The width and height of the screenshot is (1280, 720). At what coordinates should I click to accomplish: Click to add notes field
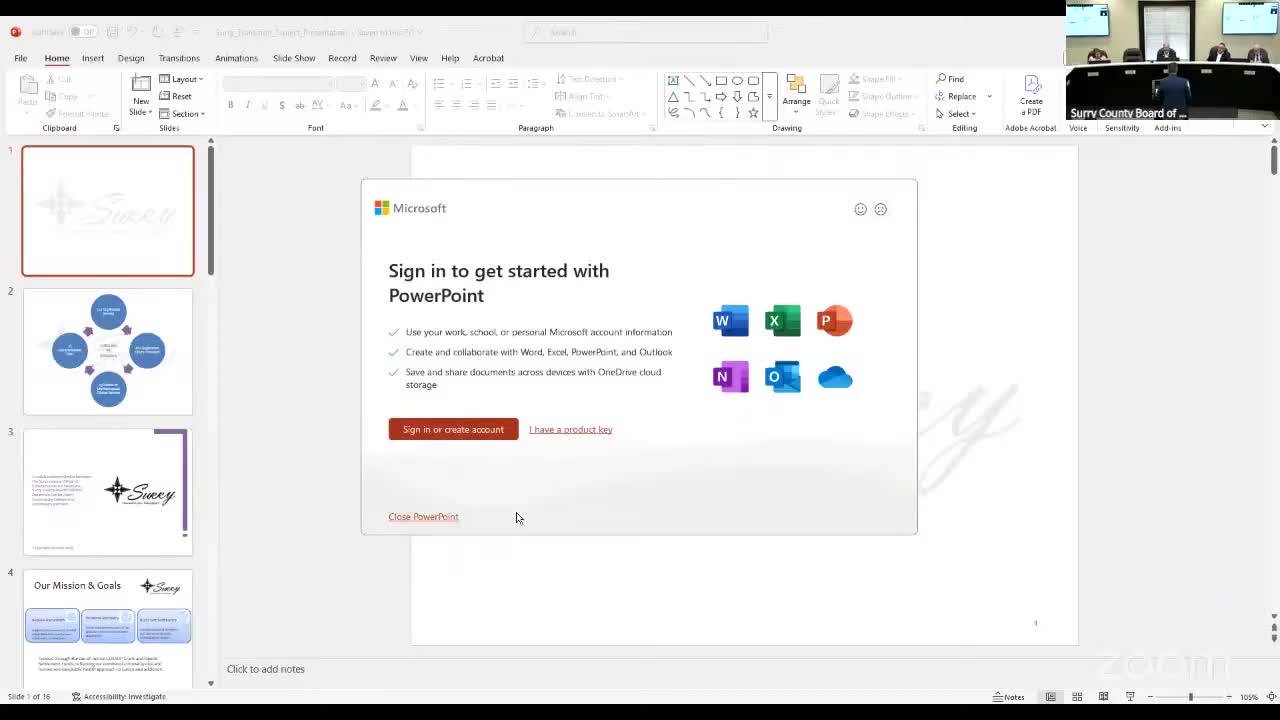(x=266, y=669)
